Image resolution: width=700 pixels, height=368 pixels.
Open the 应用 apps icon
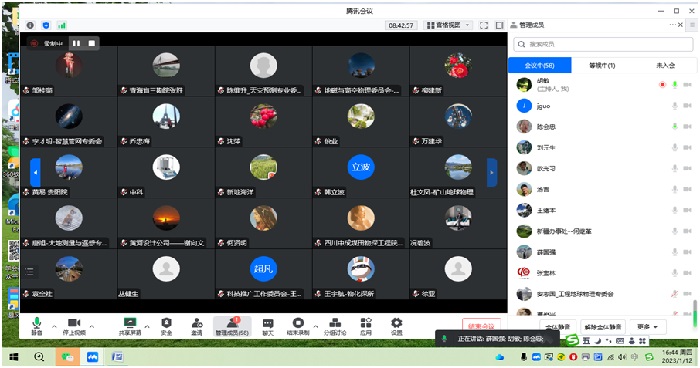click(x=366, y=326)
